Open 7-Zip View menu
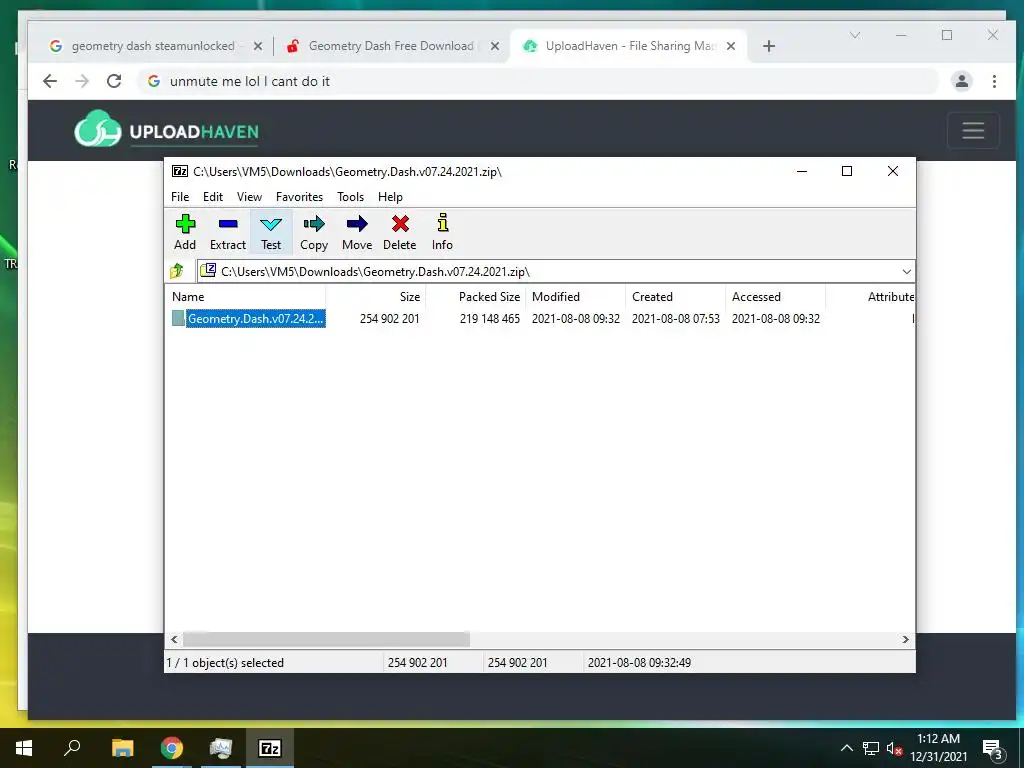This screenshot has width=1024, height=768. (x=249, y=197)
